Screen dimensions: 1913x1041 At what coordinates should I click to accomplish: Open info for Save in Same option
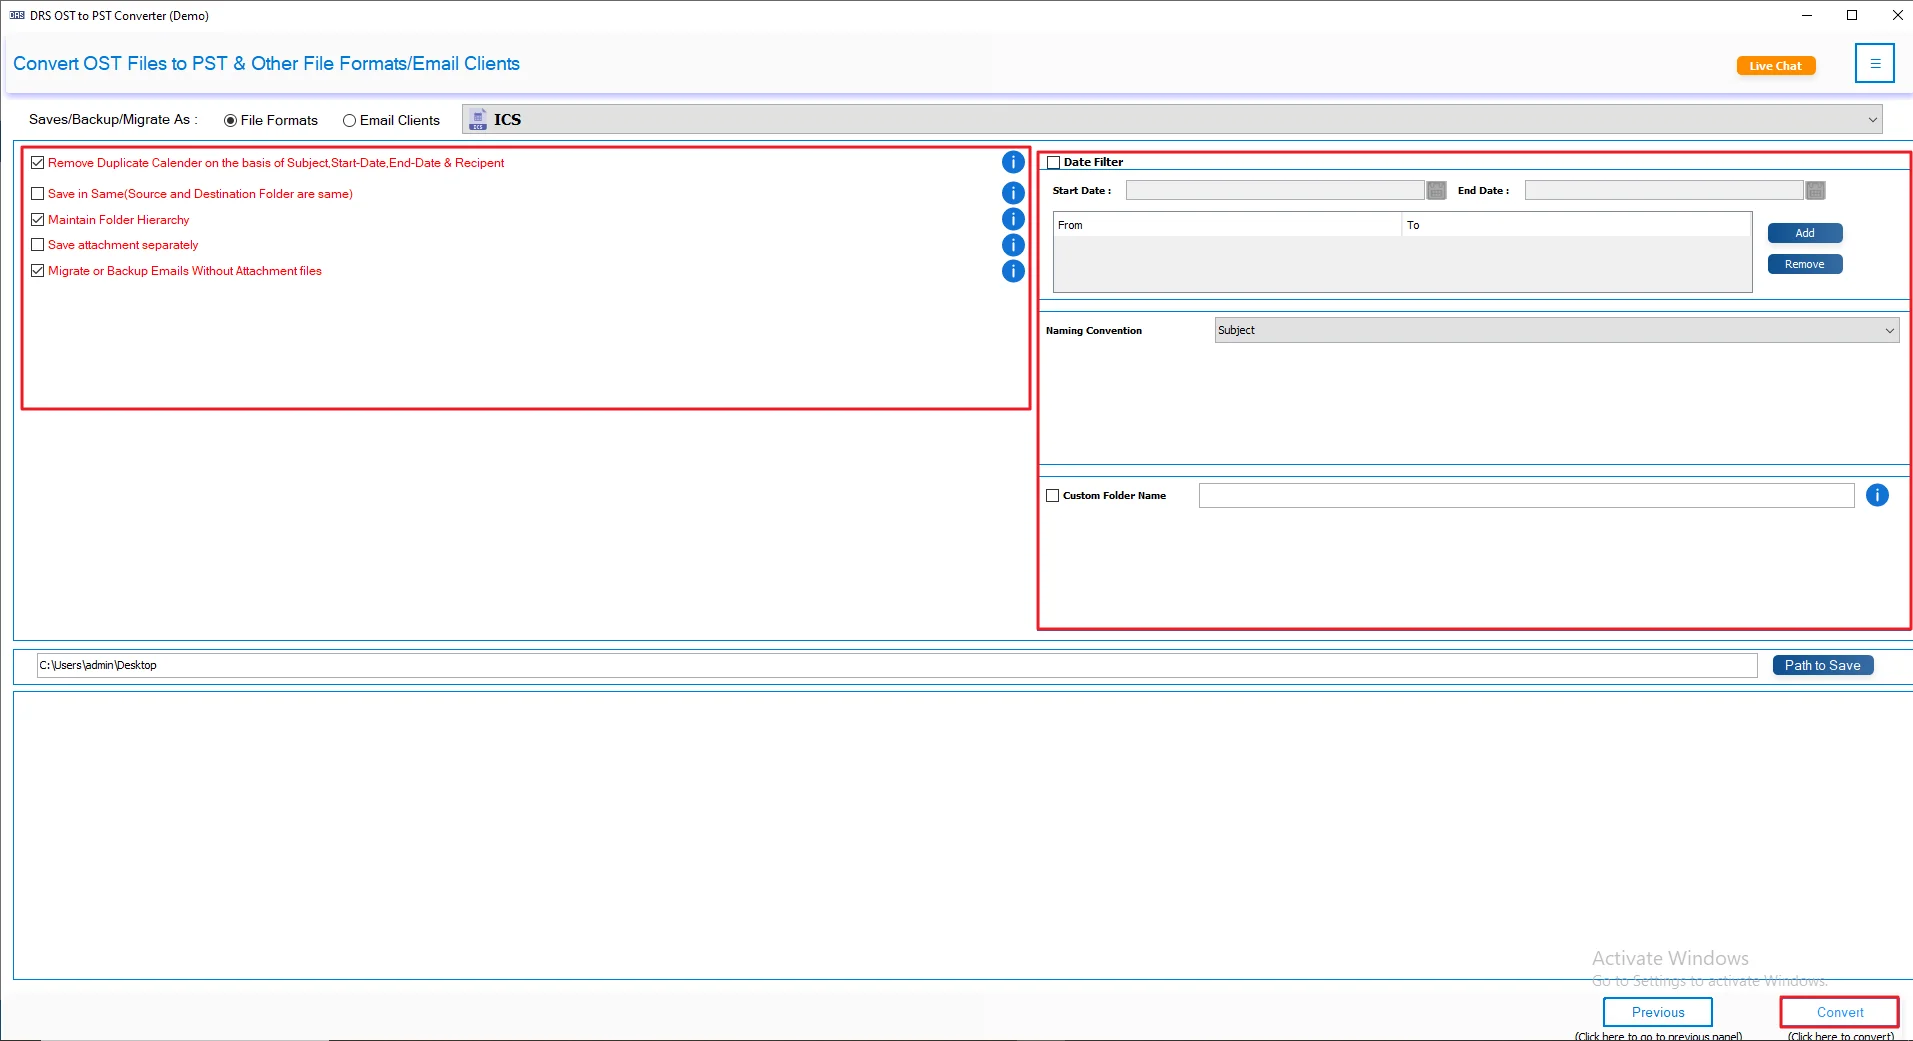click(x=1013, y=193)
